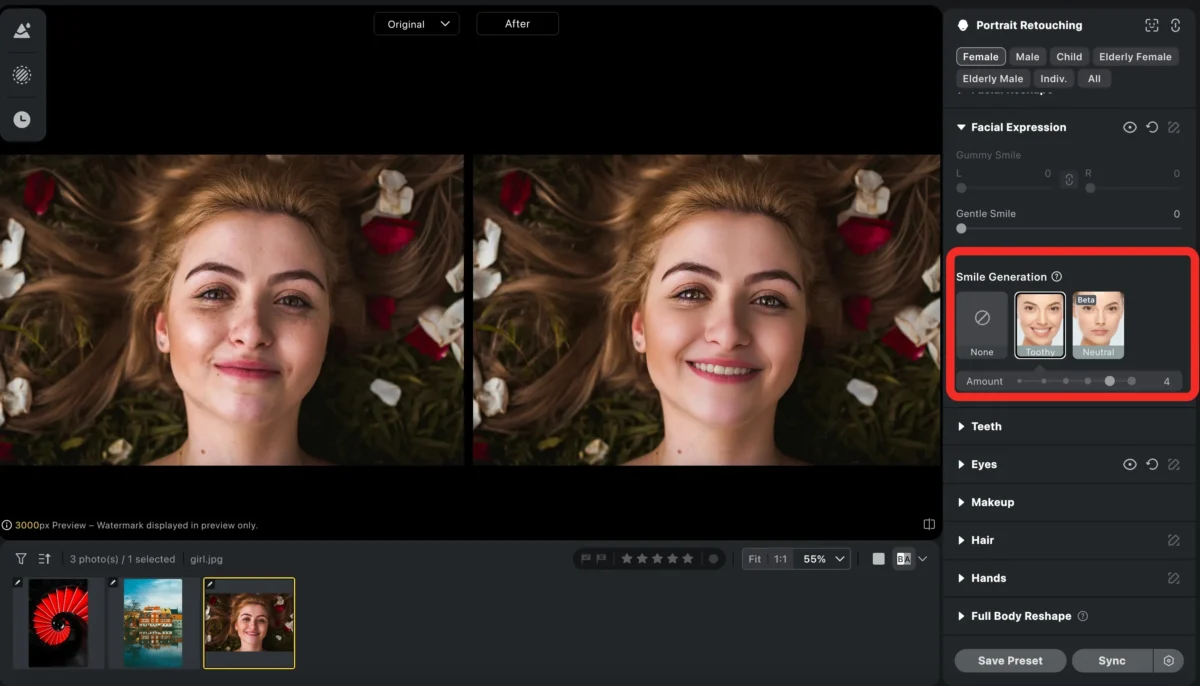Switch to single image view mode

[878, 559]
